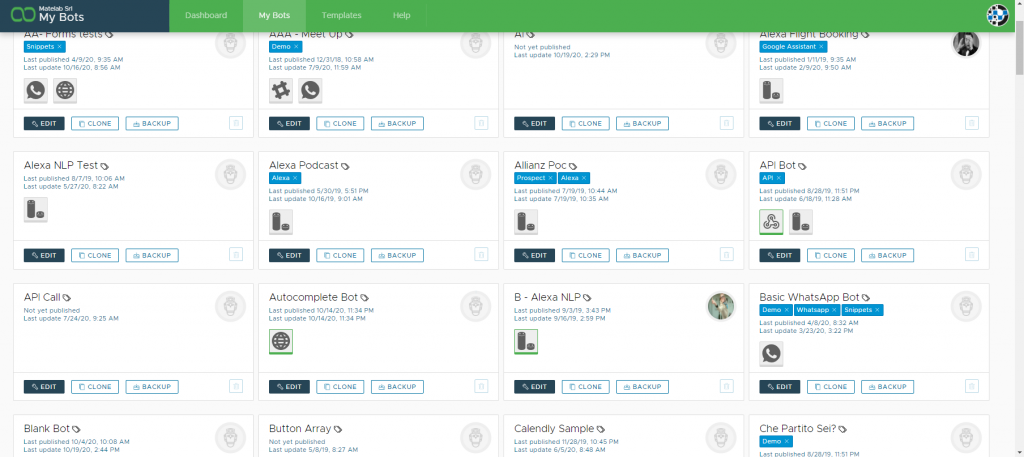
Task: Backup the Autocomplete Bot
Action: [x=397, y=386]
